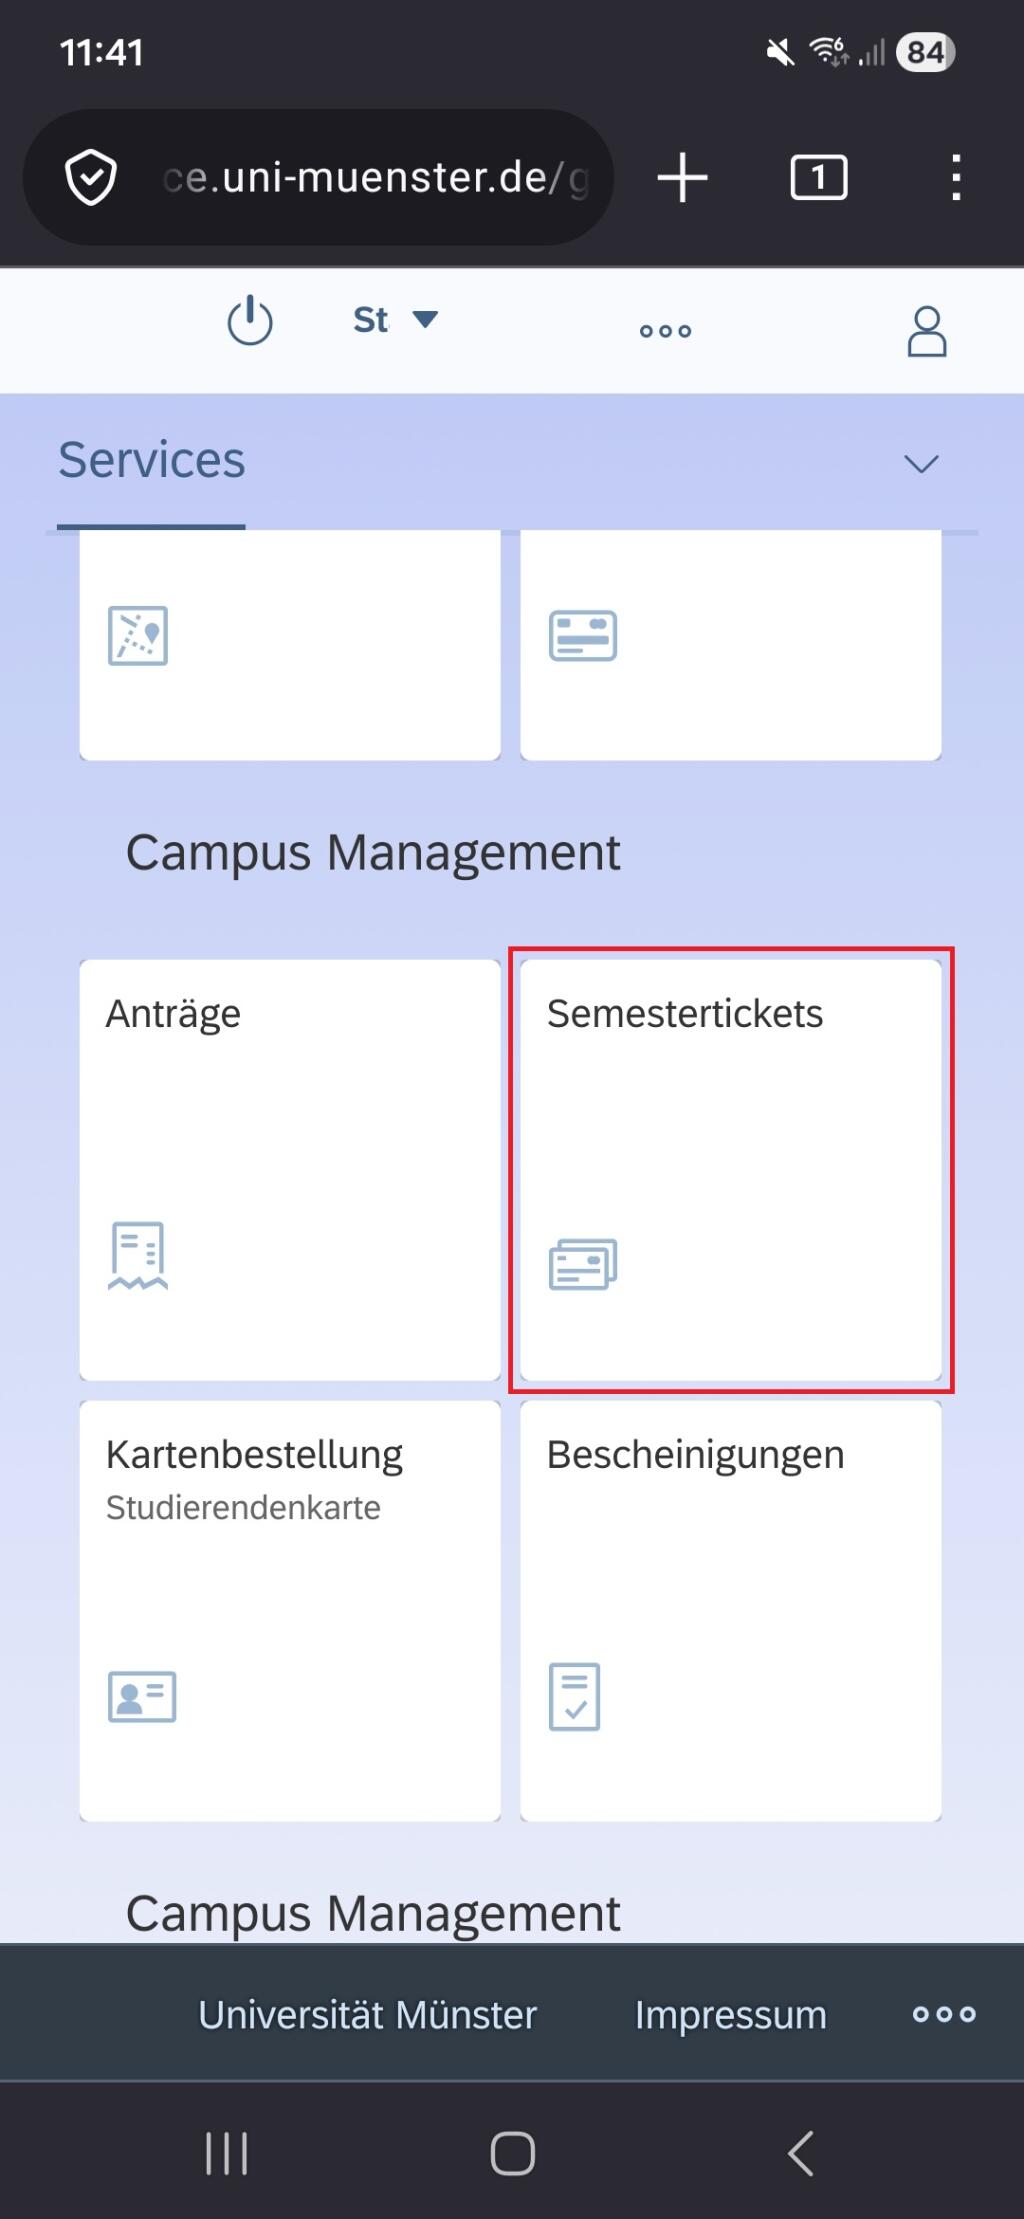Open the footer three-dots overflow menu

point(944,2014)
